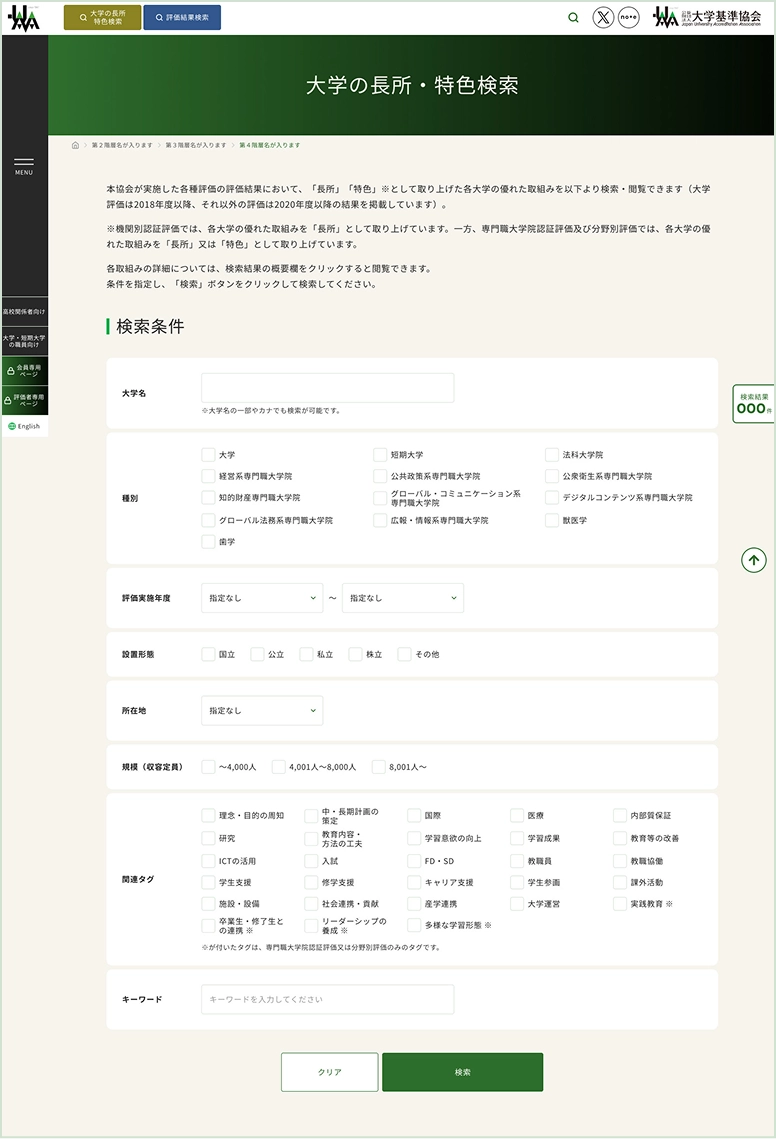The image size is (776, 1139).
Task: Focus the キーワード input field
Action: point(328,1000)
